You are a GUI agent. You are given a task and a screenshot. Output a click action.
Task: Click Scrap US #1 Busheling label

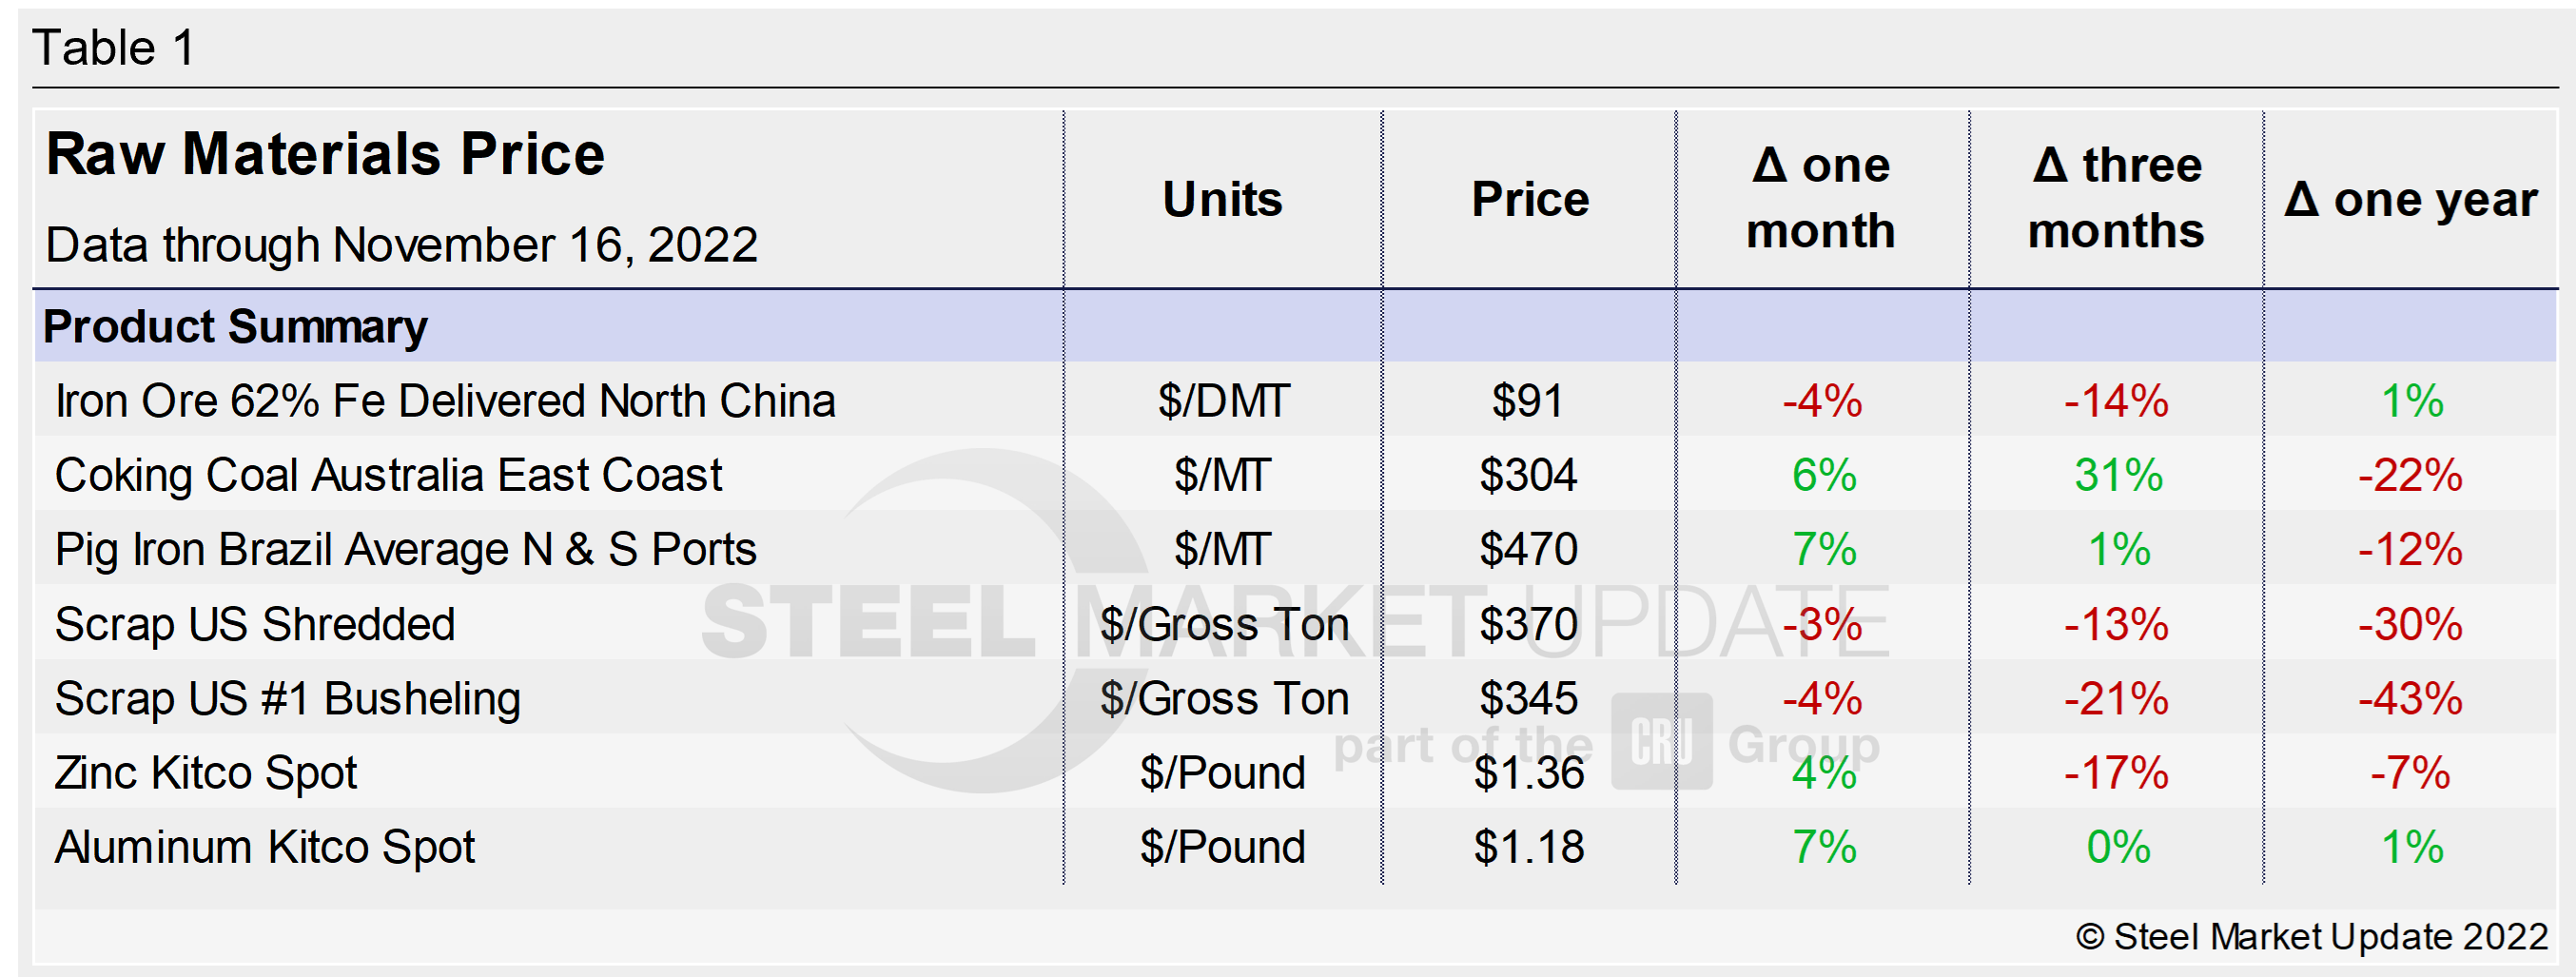coord(288,698)
